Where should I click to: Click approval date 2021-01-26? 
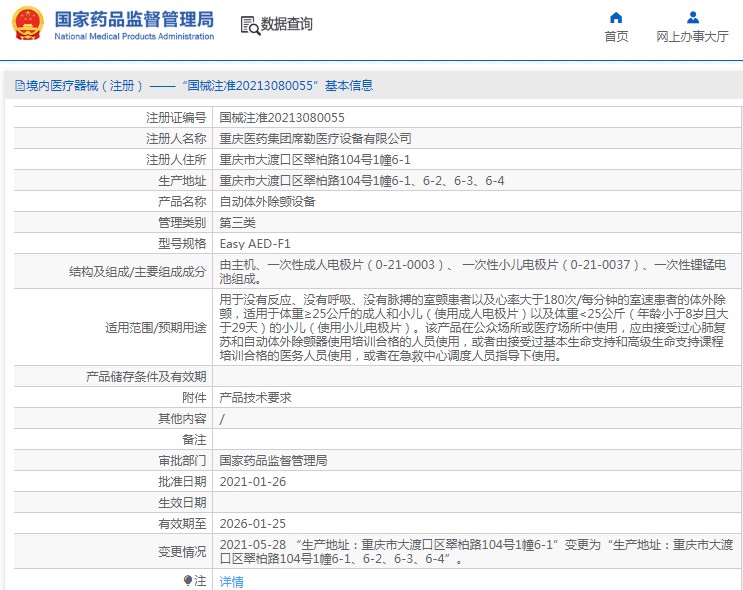tap(252, 481)
